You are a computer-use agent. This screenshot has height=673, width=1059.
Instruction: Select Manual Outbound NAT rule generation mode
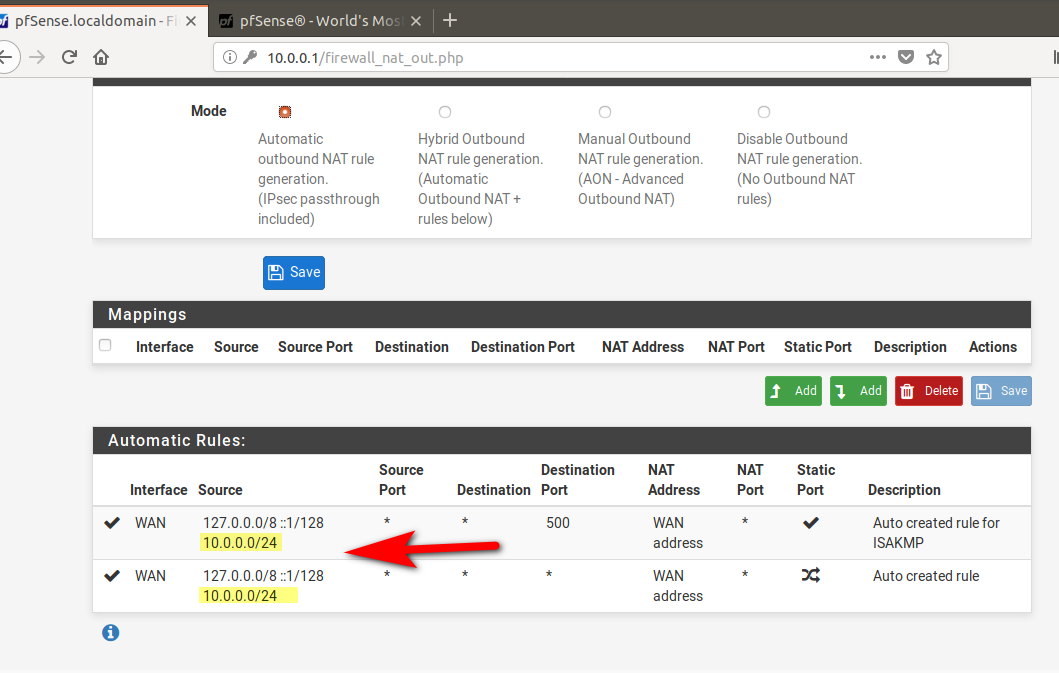604,111
